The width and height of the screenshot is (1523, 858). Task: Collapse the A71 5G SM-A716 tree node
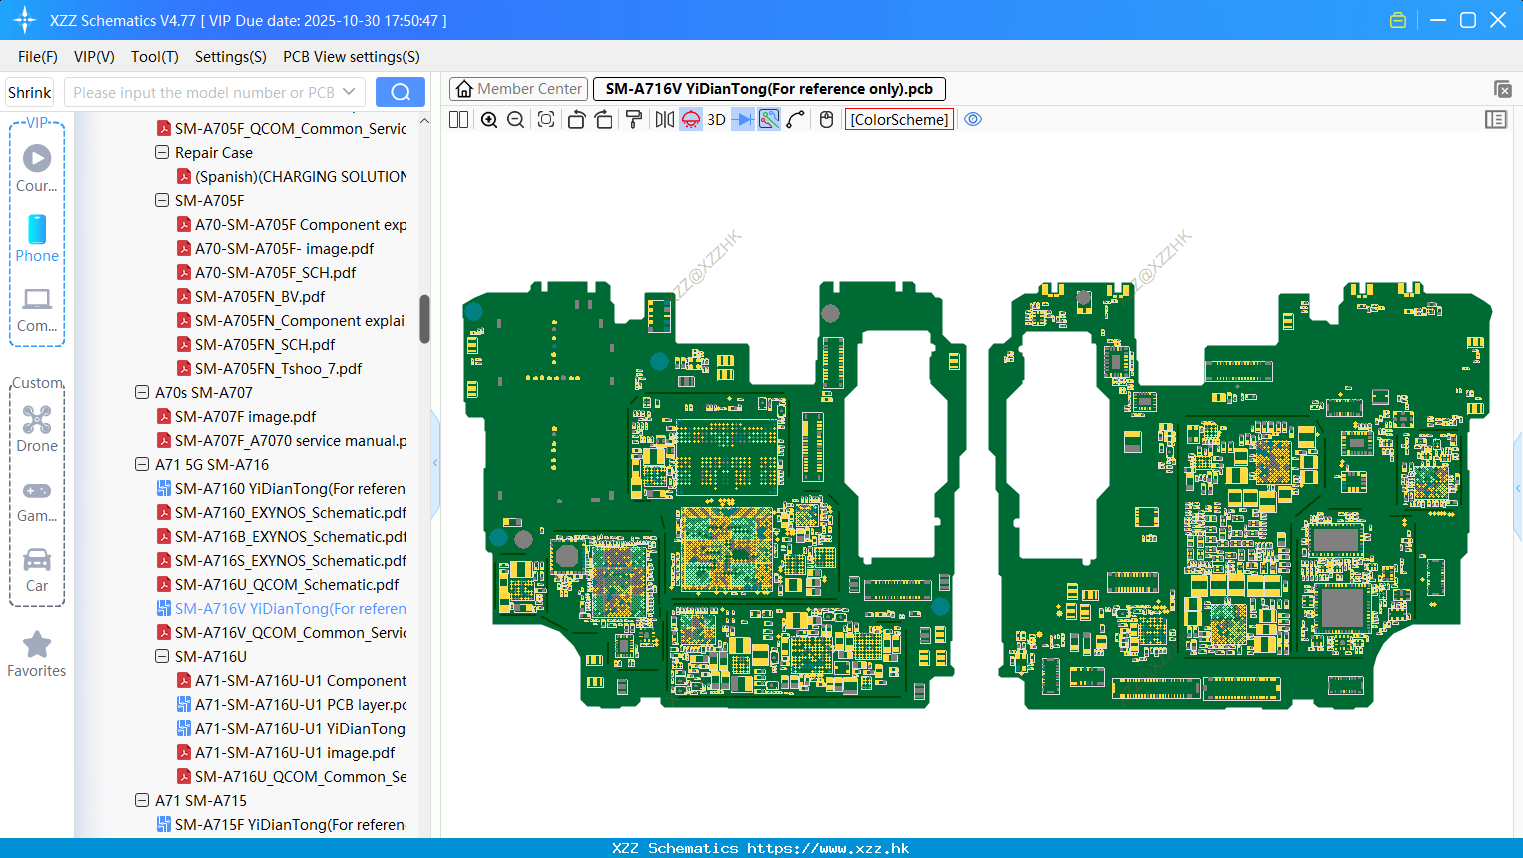tap(142, 465)
